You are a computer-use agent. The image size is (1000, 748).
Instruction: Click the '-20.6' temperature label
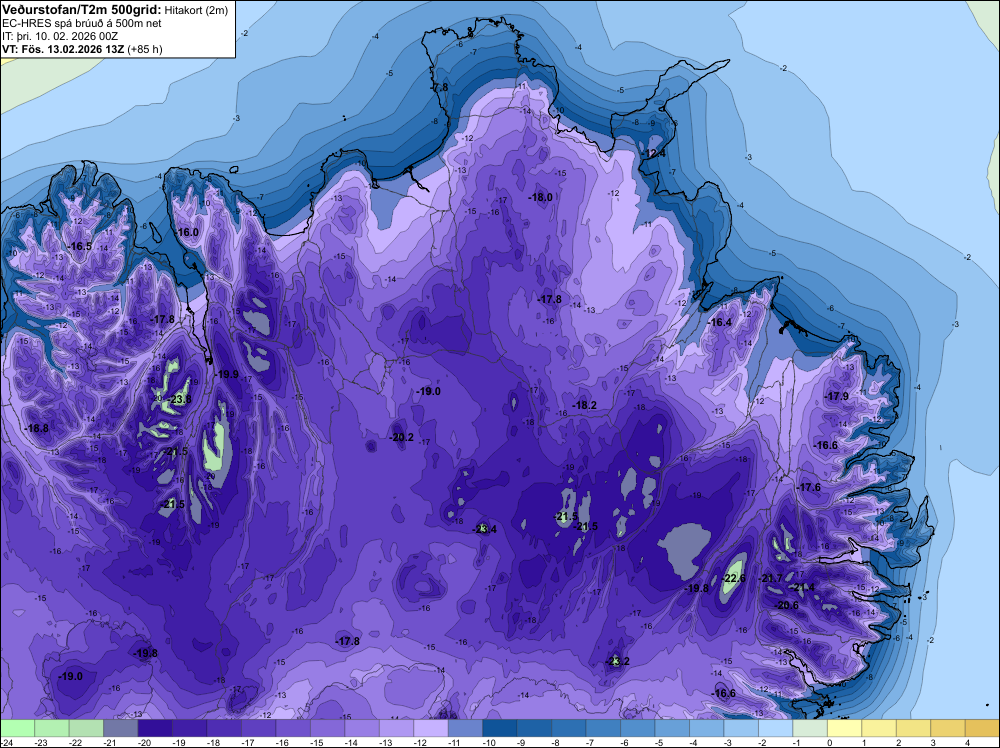click(786, 605)
